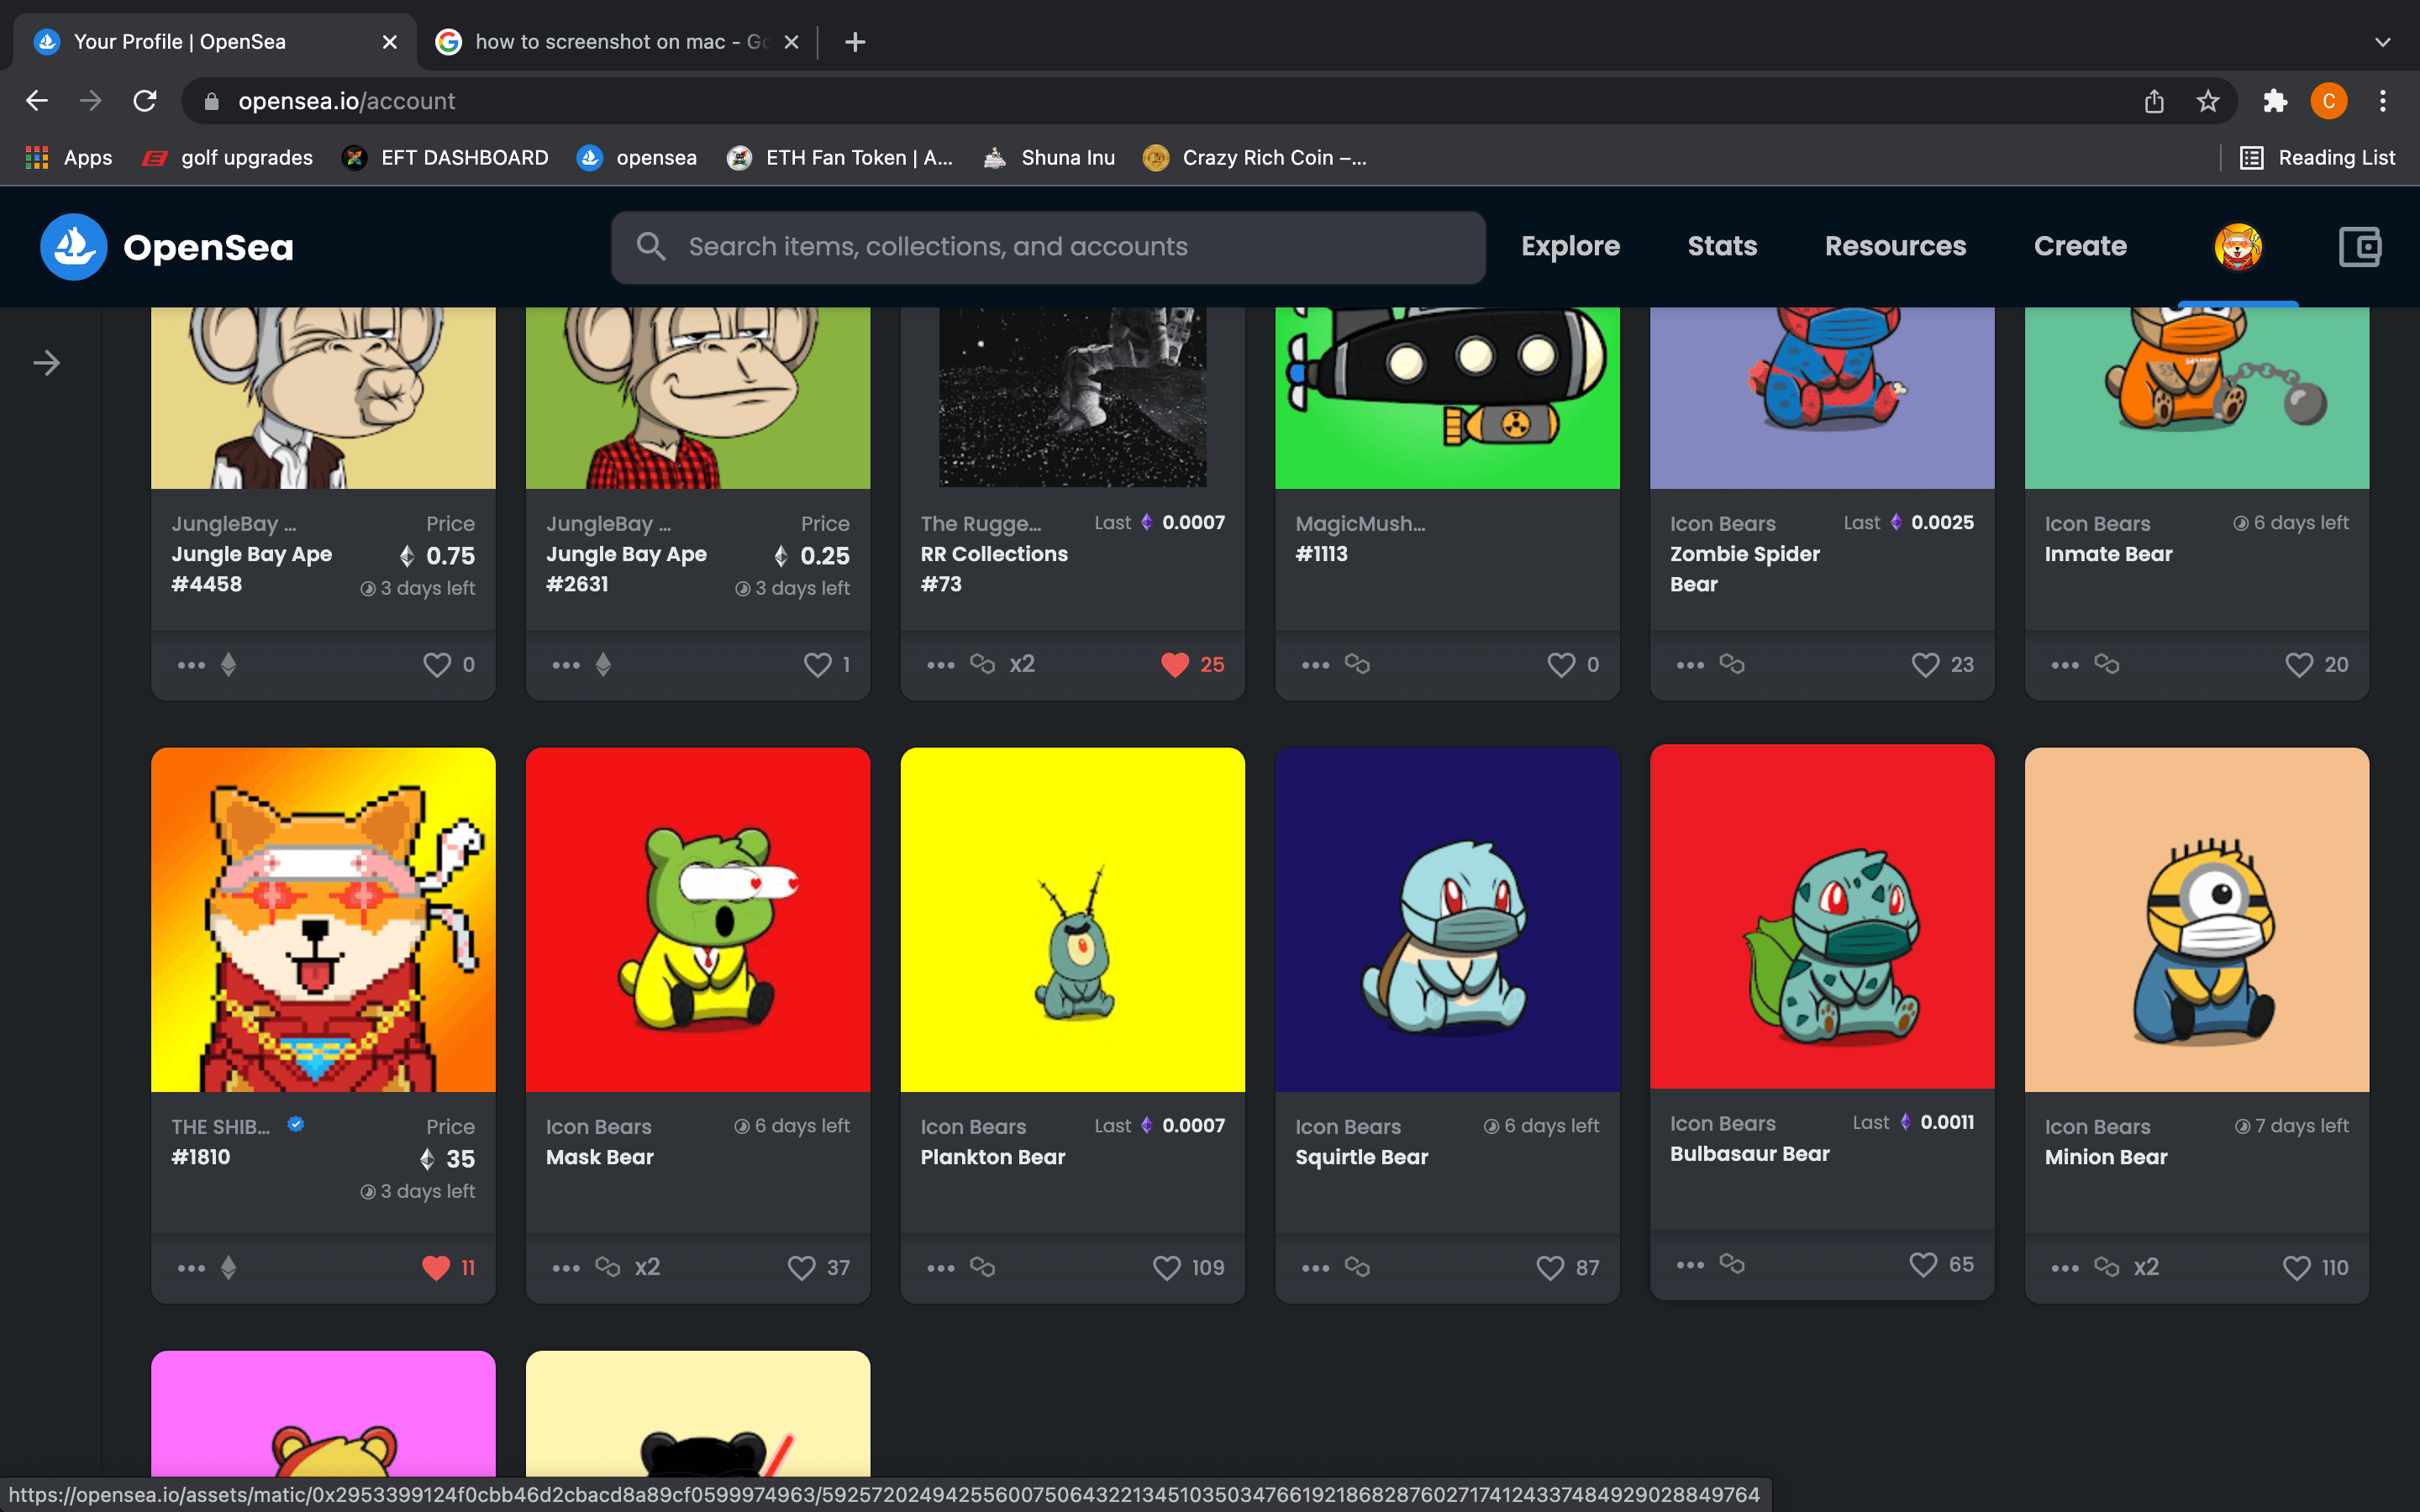Screen dimensions: 2420x1512
Task: Open a new browser tab
Action: tap(855, 42)
